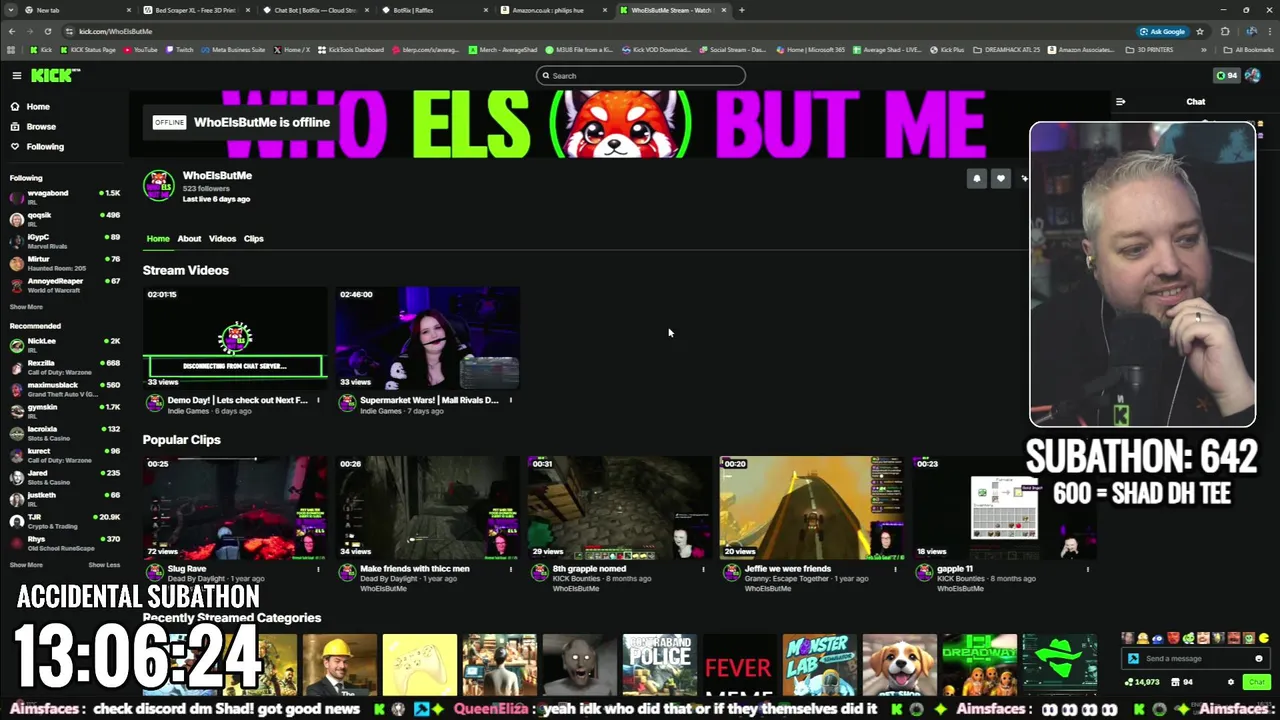Open a new browser tab with plus
The height and width of the screenshot is (720, 1280).
pyautogui.click(x=741, y=10)
